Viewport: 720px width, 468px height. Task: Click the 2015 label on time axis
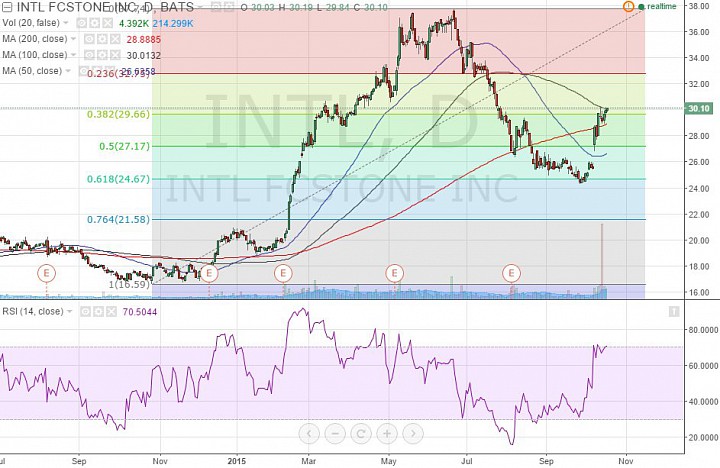(237, 461)
